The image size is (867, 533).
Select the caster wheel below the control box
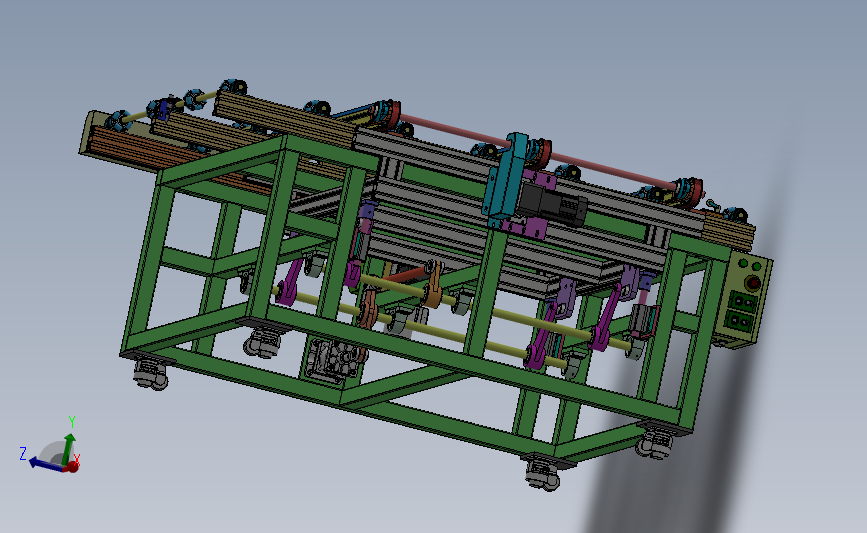656,444
